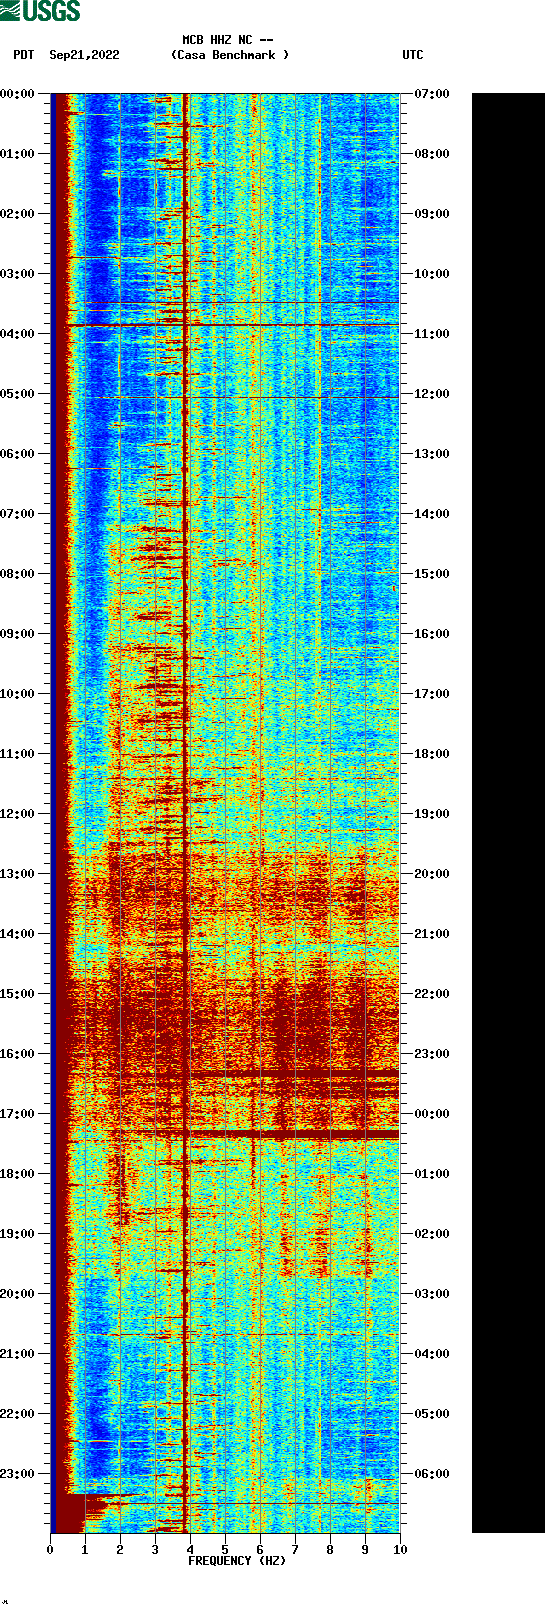Click the date Sep21,2022
Screen dimensions: 552x1613
(x=84, y=55)
